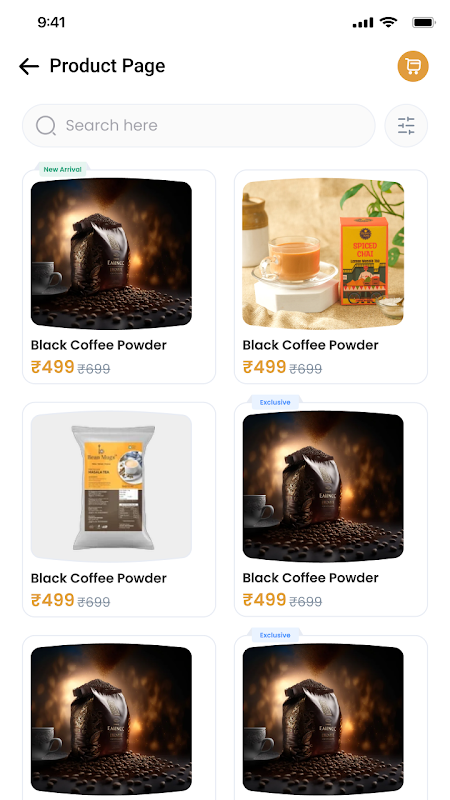Click the Search here input field
This screenshot has width=450, height=800.
[198, 126]
